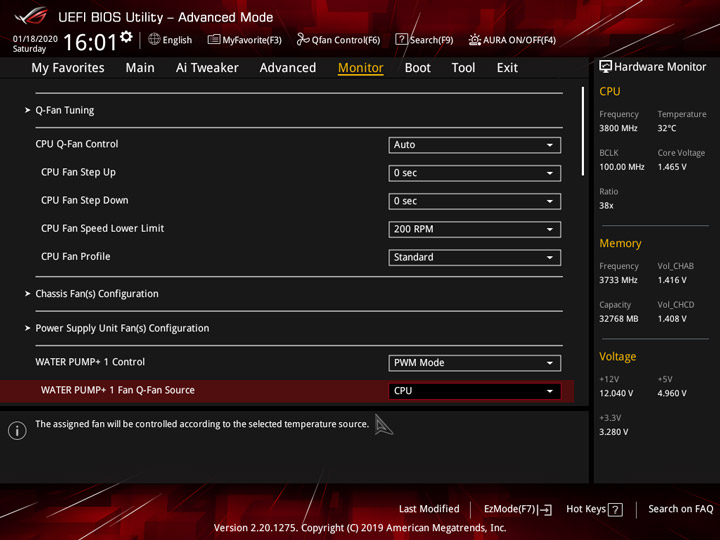The height and width of the screenshot is (540, 720).
Task: Click the 4.960 V voltage value
Action: (672, 393)
